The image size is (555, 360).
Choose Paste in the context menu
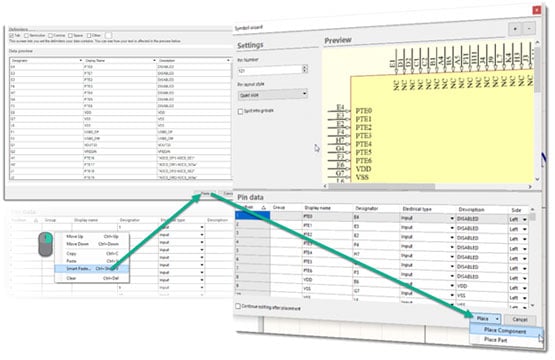click(92, 261)
